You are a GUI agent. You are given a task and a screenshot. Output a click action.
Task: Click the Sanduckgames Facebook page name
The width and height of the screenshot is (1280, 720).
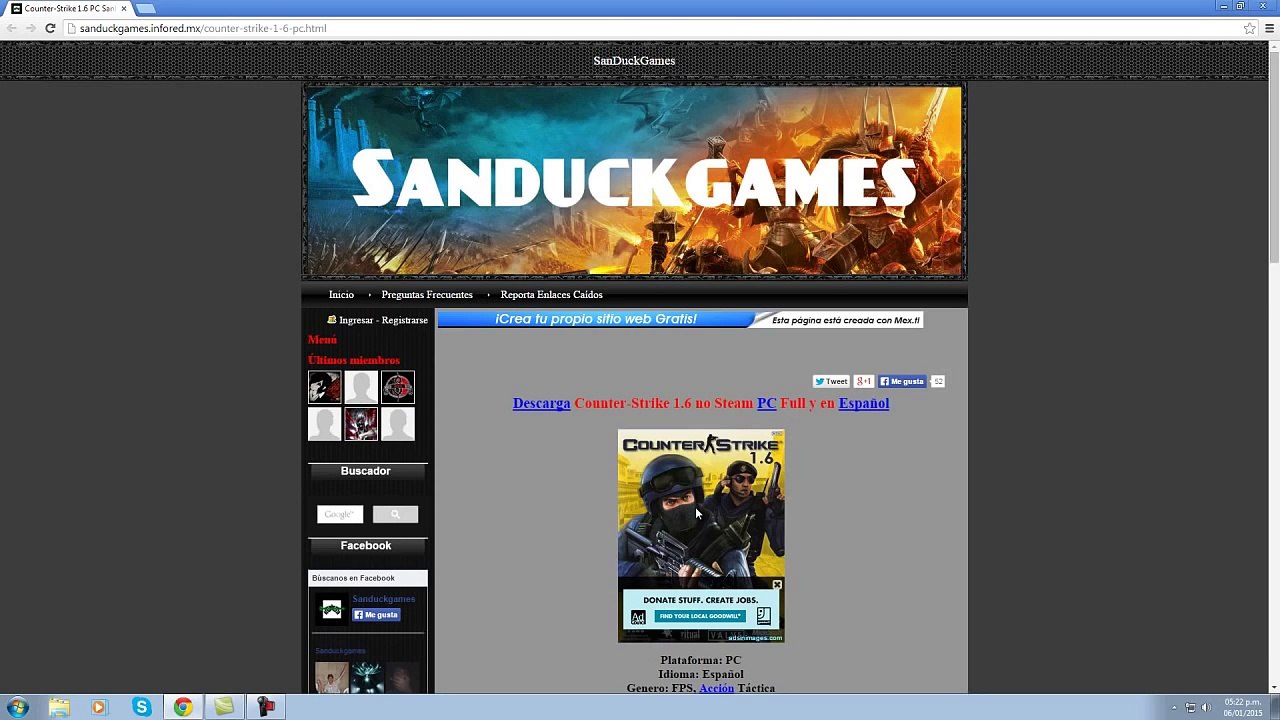[x=383, y=599]
